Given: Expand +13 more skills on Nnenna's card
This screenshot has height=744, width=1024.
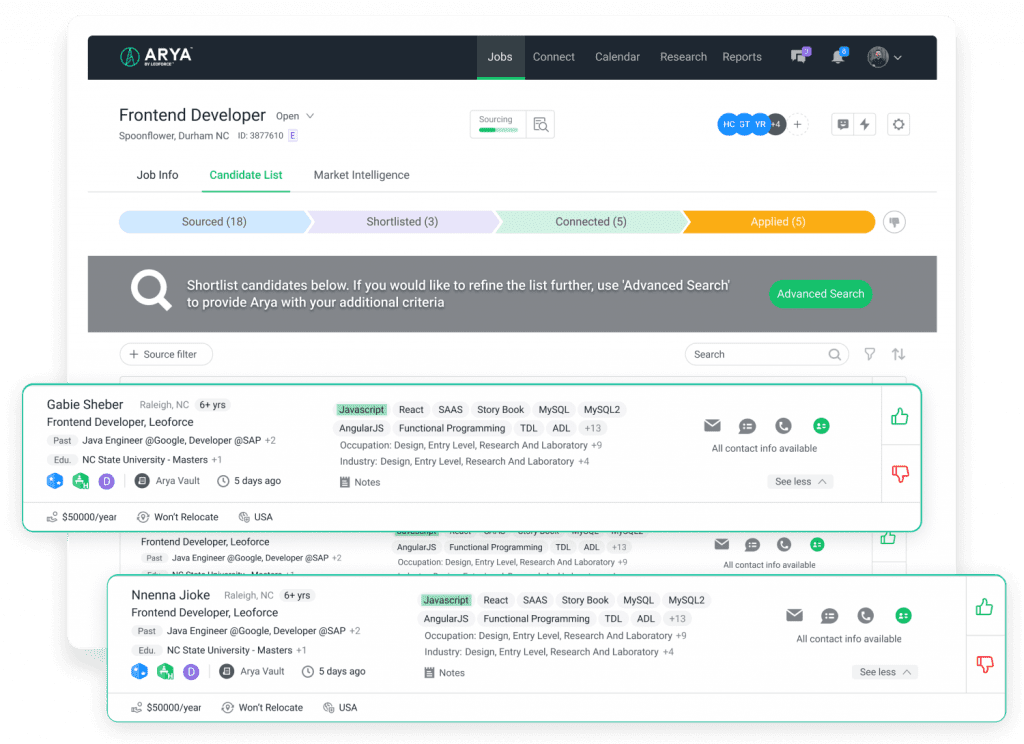Looking at the screenshot, I should click(x=677, y=619).
